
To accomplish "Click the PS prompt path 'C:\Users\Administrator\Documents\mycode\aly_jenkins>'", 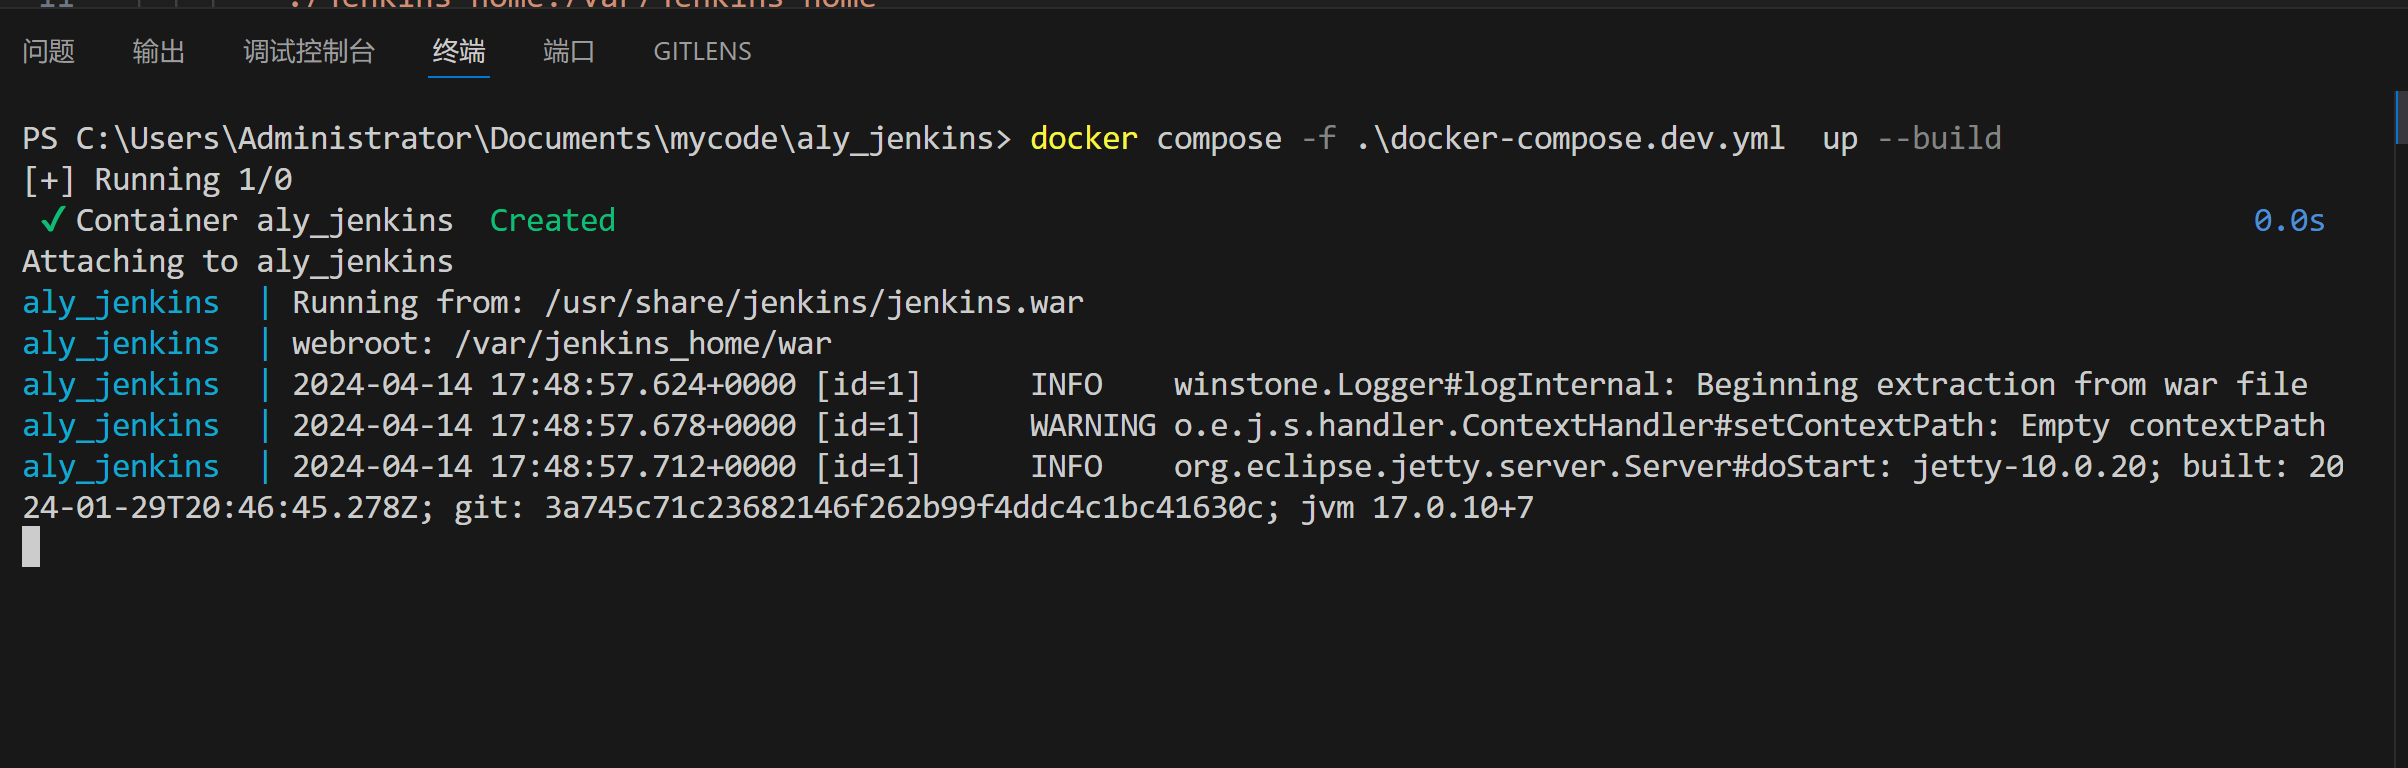I will 544,138.
